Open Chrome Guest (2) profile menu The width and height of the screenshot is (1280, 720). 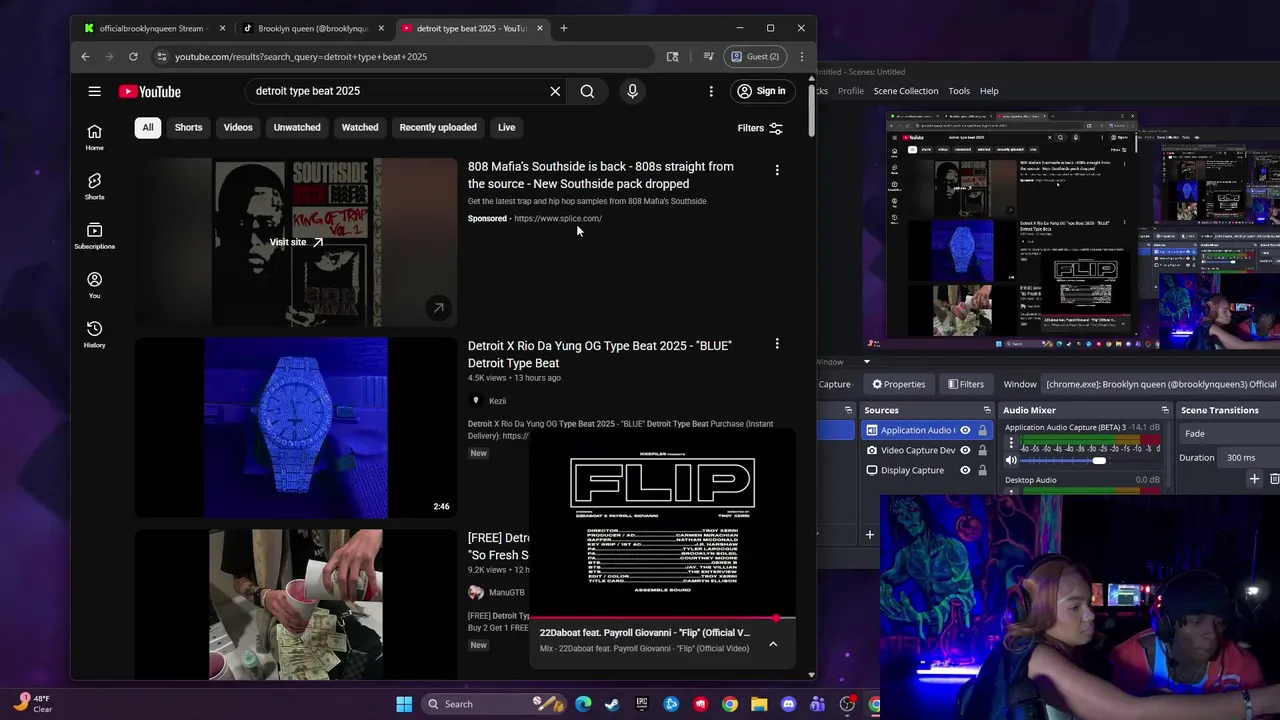(755, 56)
